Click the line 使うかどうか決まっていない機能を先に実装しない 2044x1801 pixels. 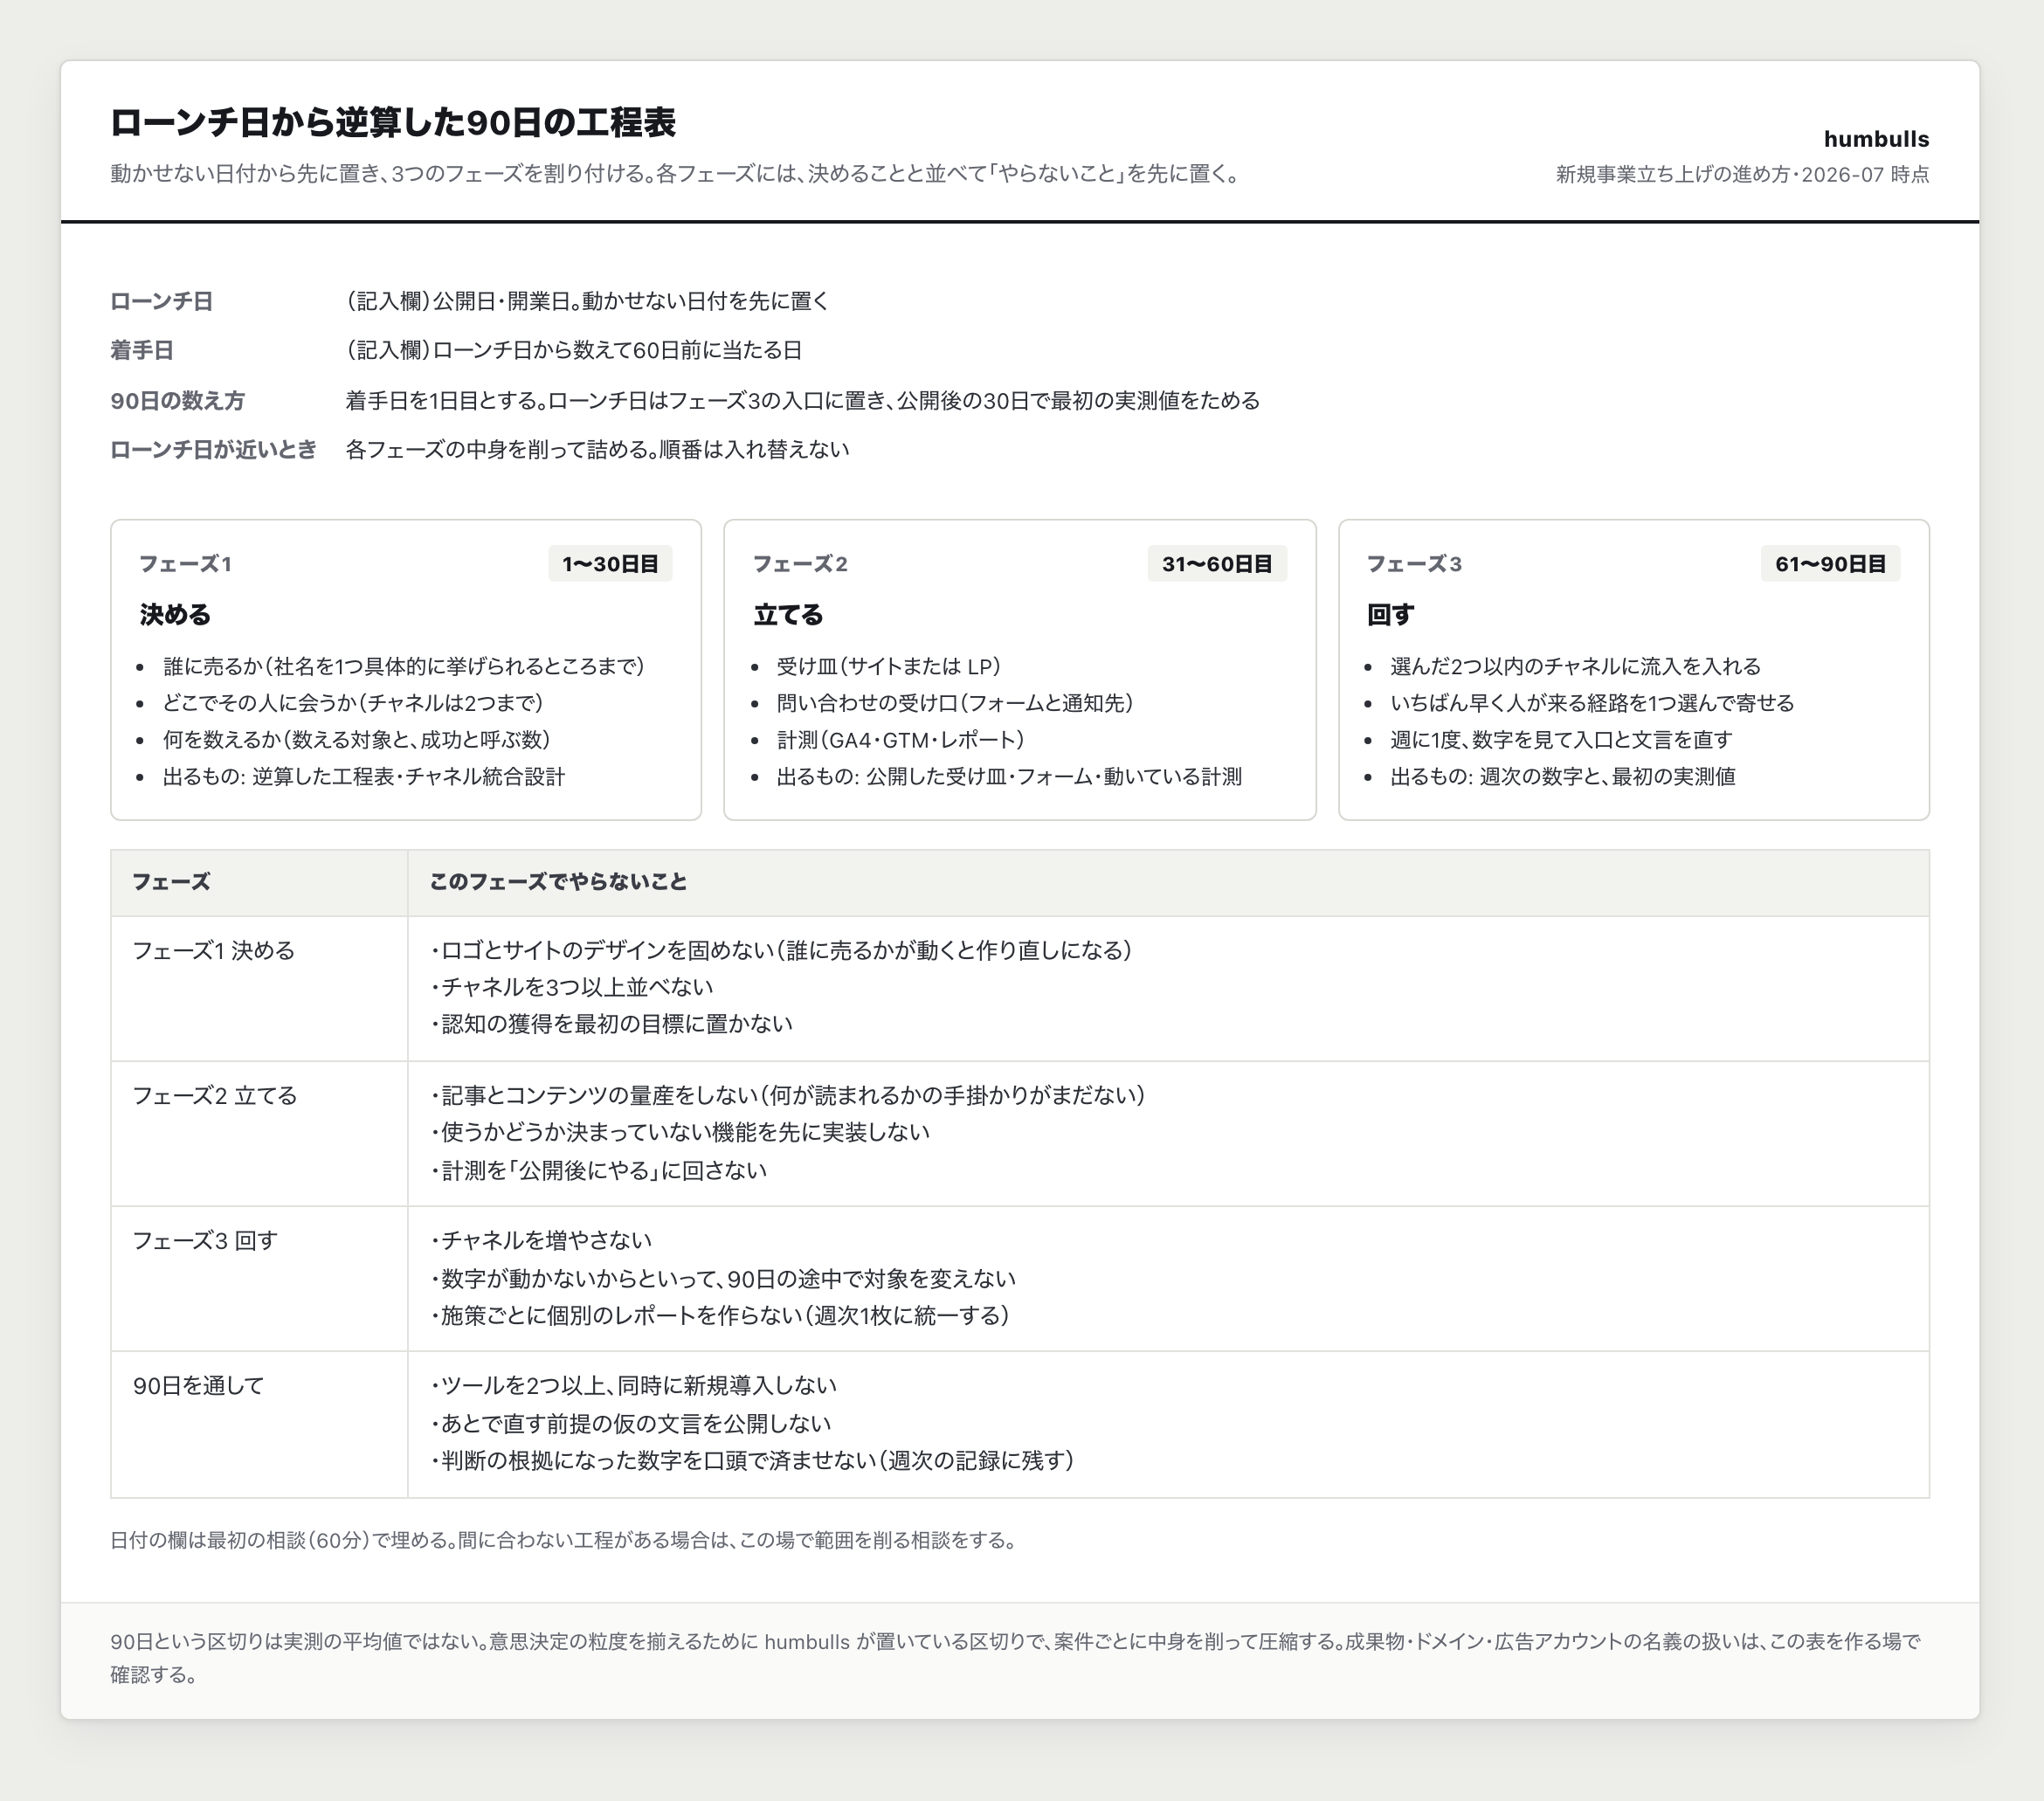click(680, 1133)
